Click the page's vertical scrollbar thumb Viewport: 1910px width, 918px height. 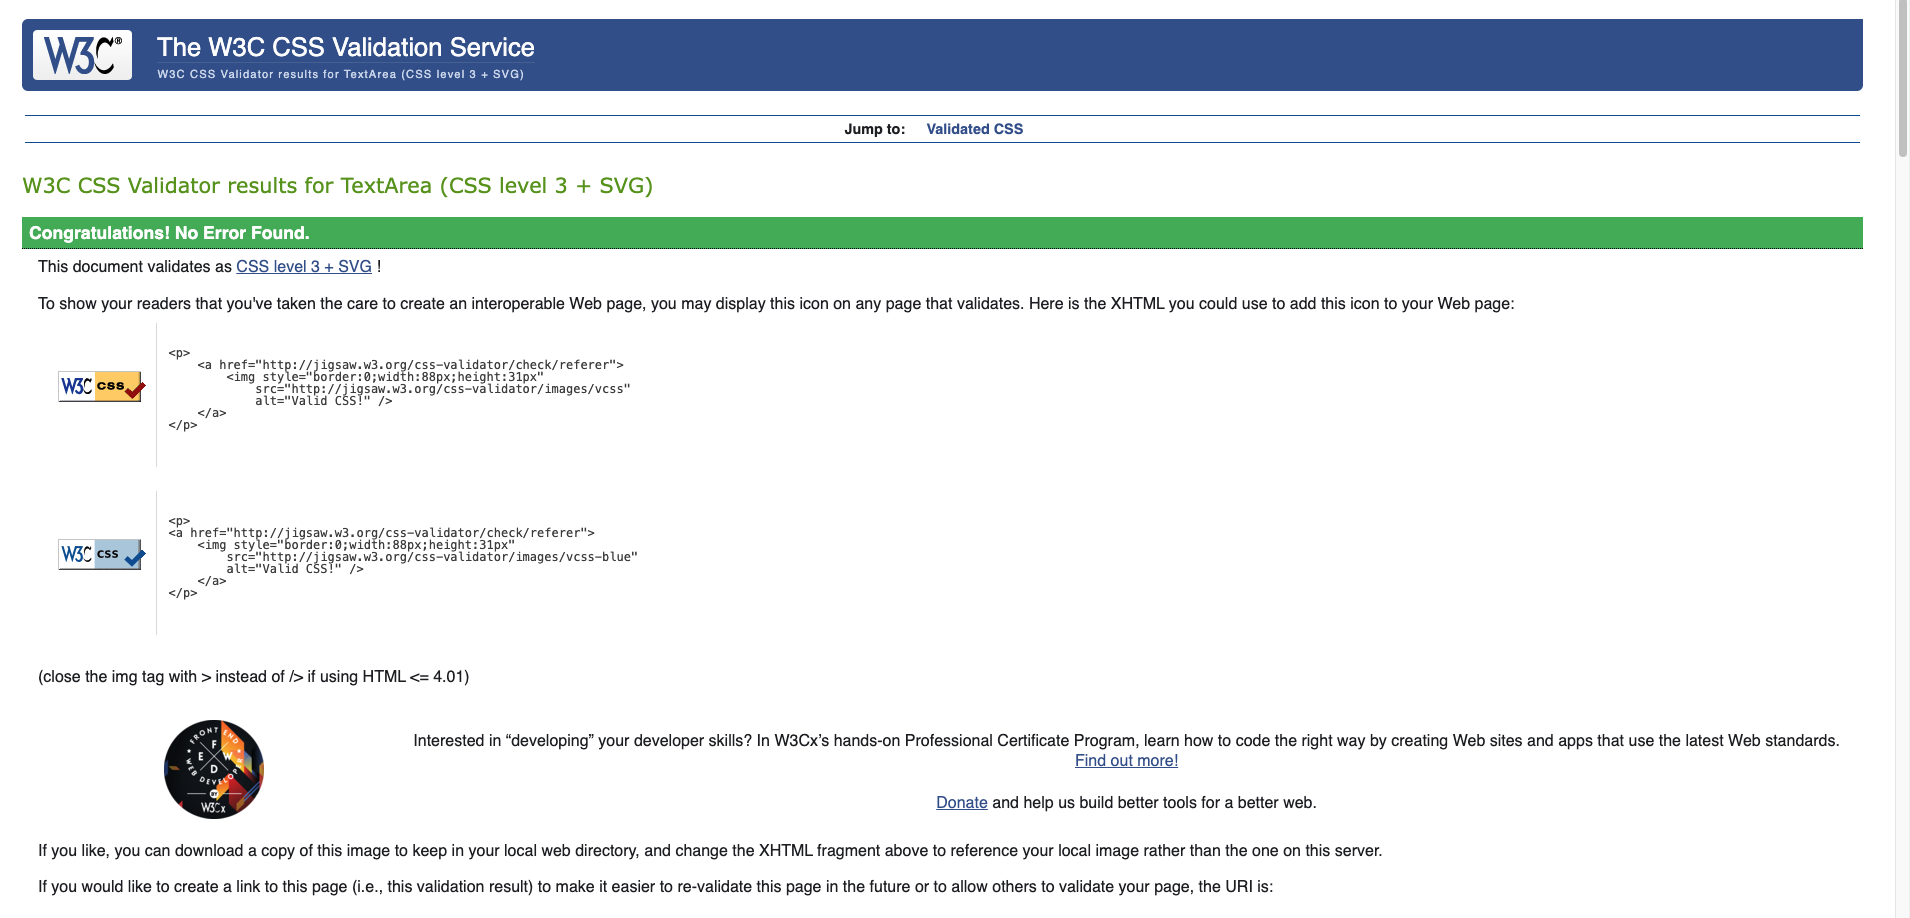point(1902,80)
